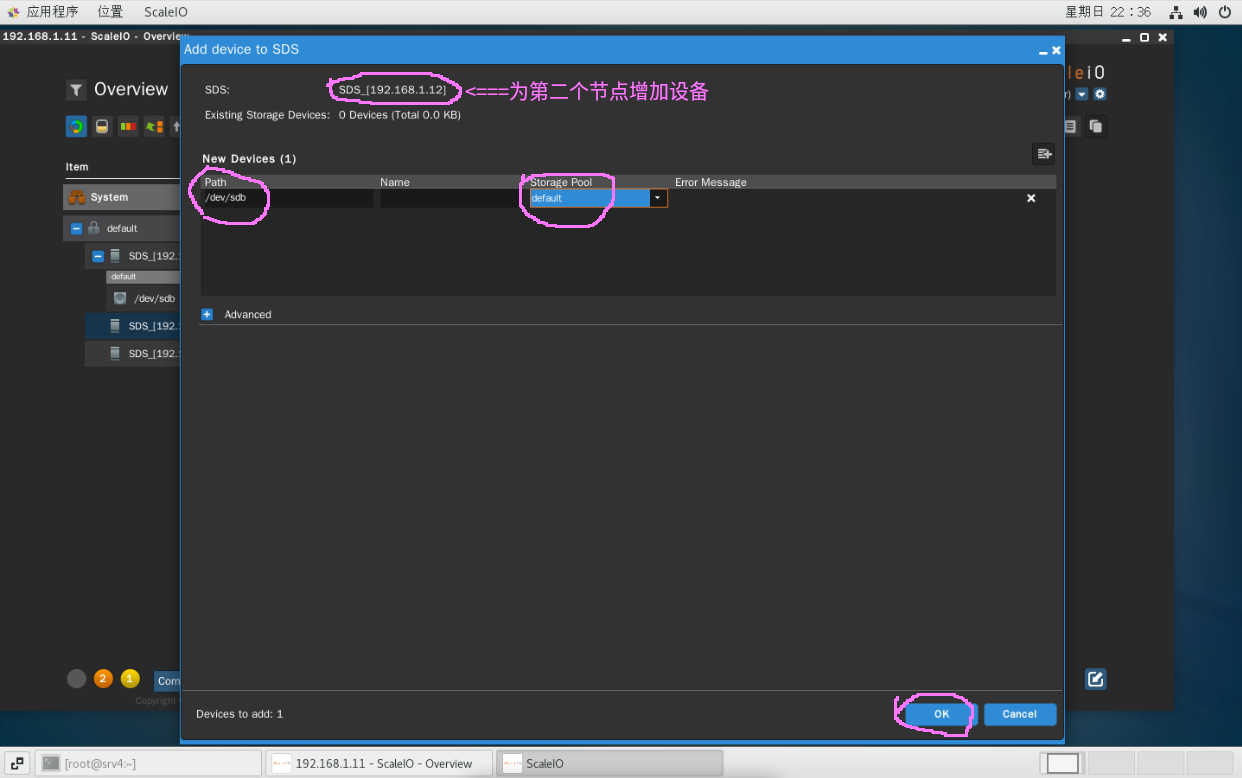Click the System binoculars icon
The height and width of the screenshot is (778, 1242).
click(x=76, y=197)
